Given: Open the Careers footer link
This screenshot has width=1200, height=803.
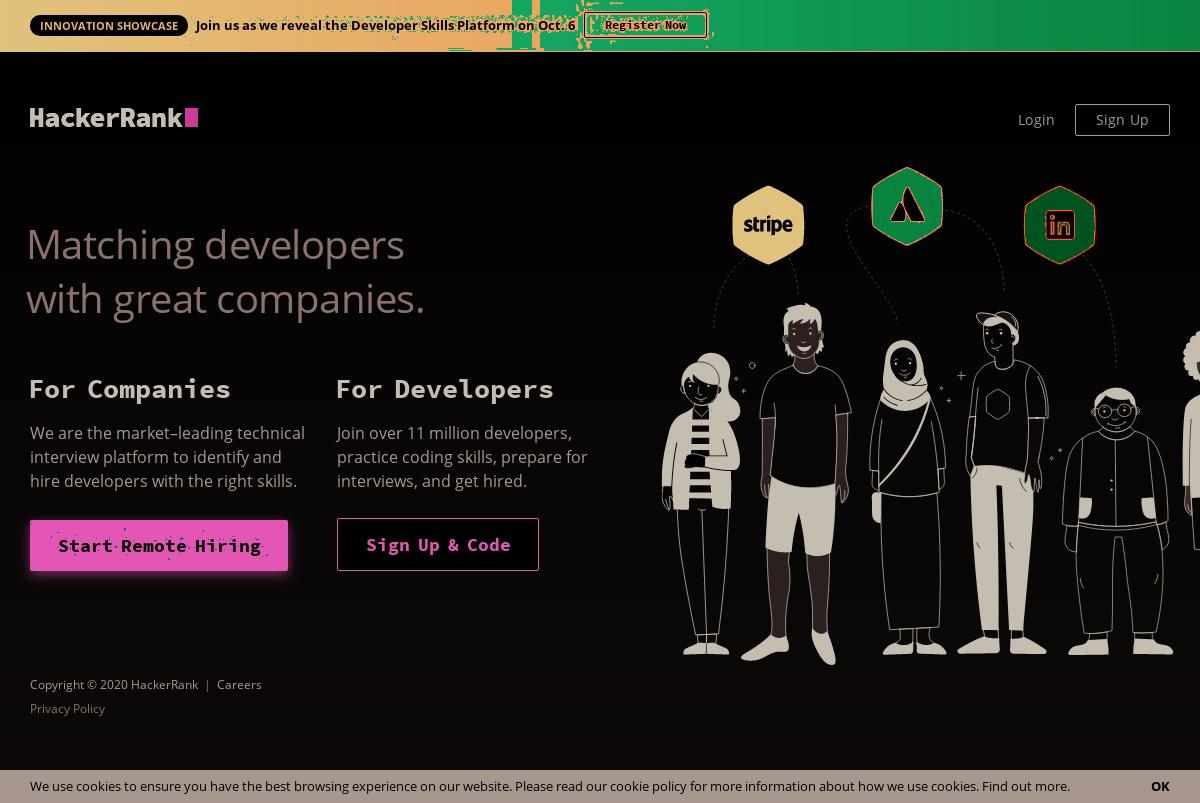Looking at the screenshot, I should click(x=239, y=685).
